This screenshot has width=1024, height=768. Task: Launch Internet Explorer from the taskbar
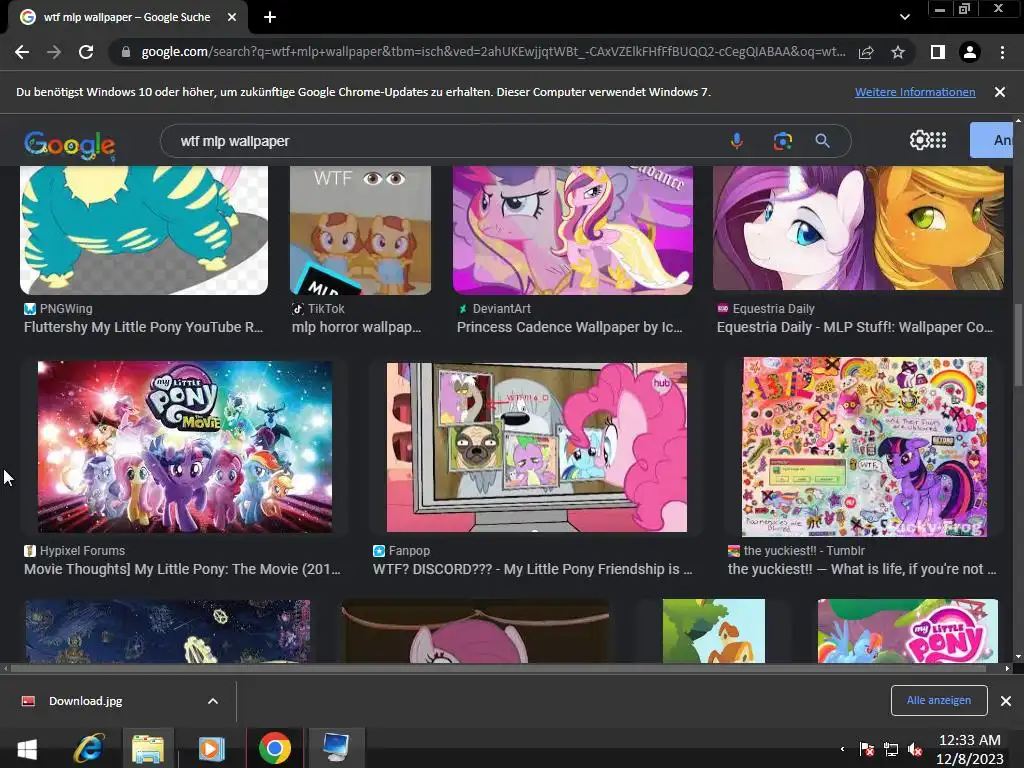coord(89,748)
